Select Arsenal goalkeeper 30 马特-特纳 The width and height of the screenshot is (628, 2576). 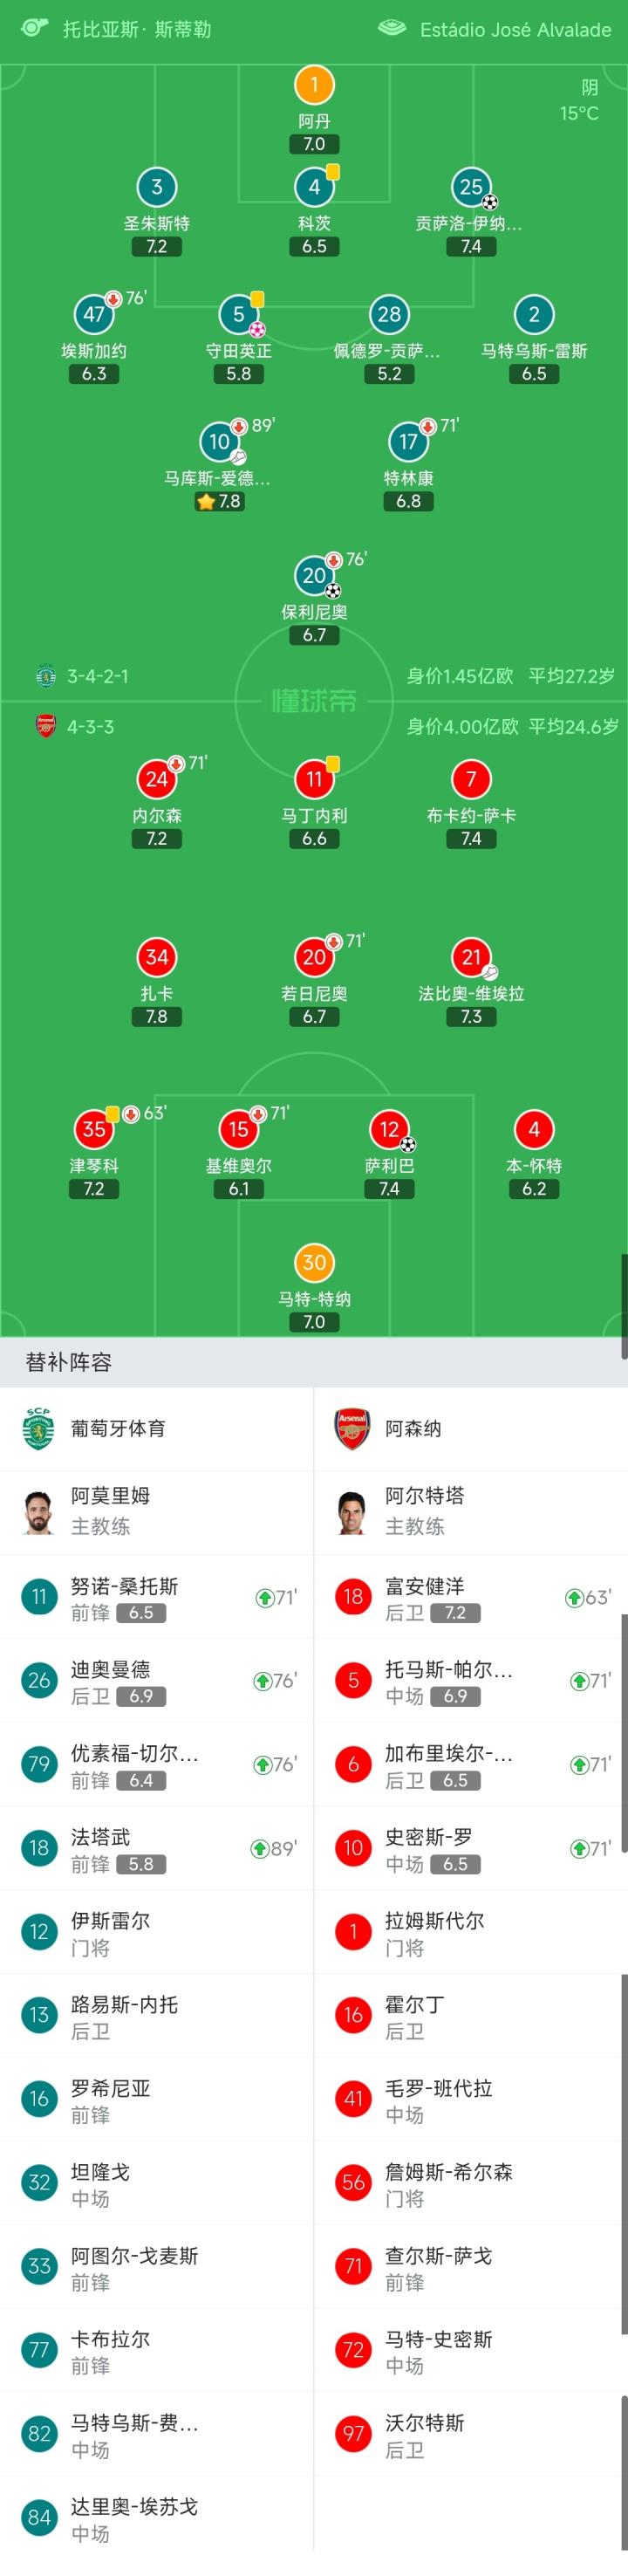point(314,1262)
